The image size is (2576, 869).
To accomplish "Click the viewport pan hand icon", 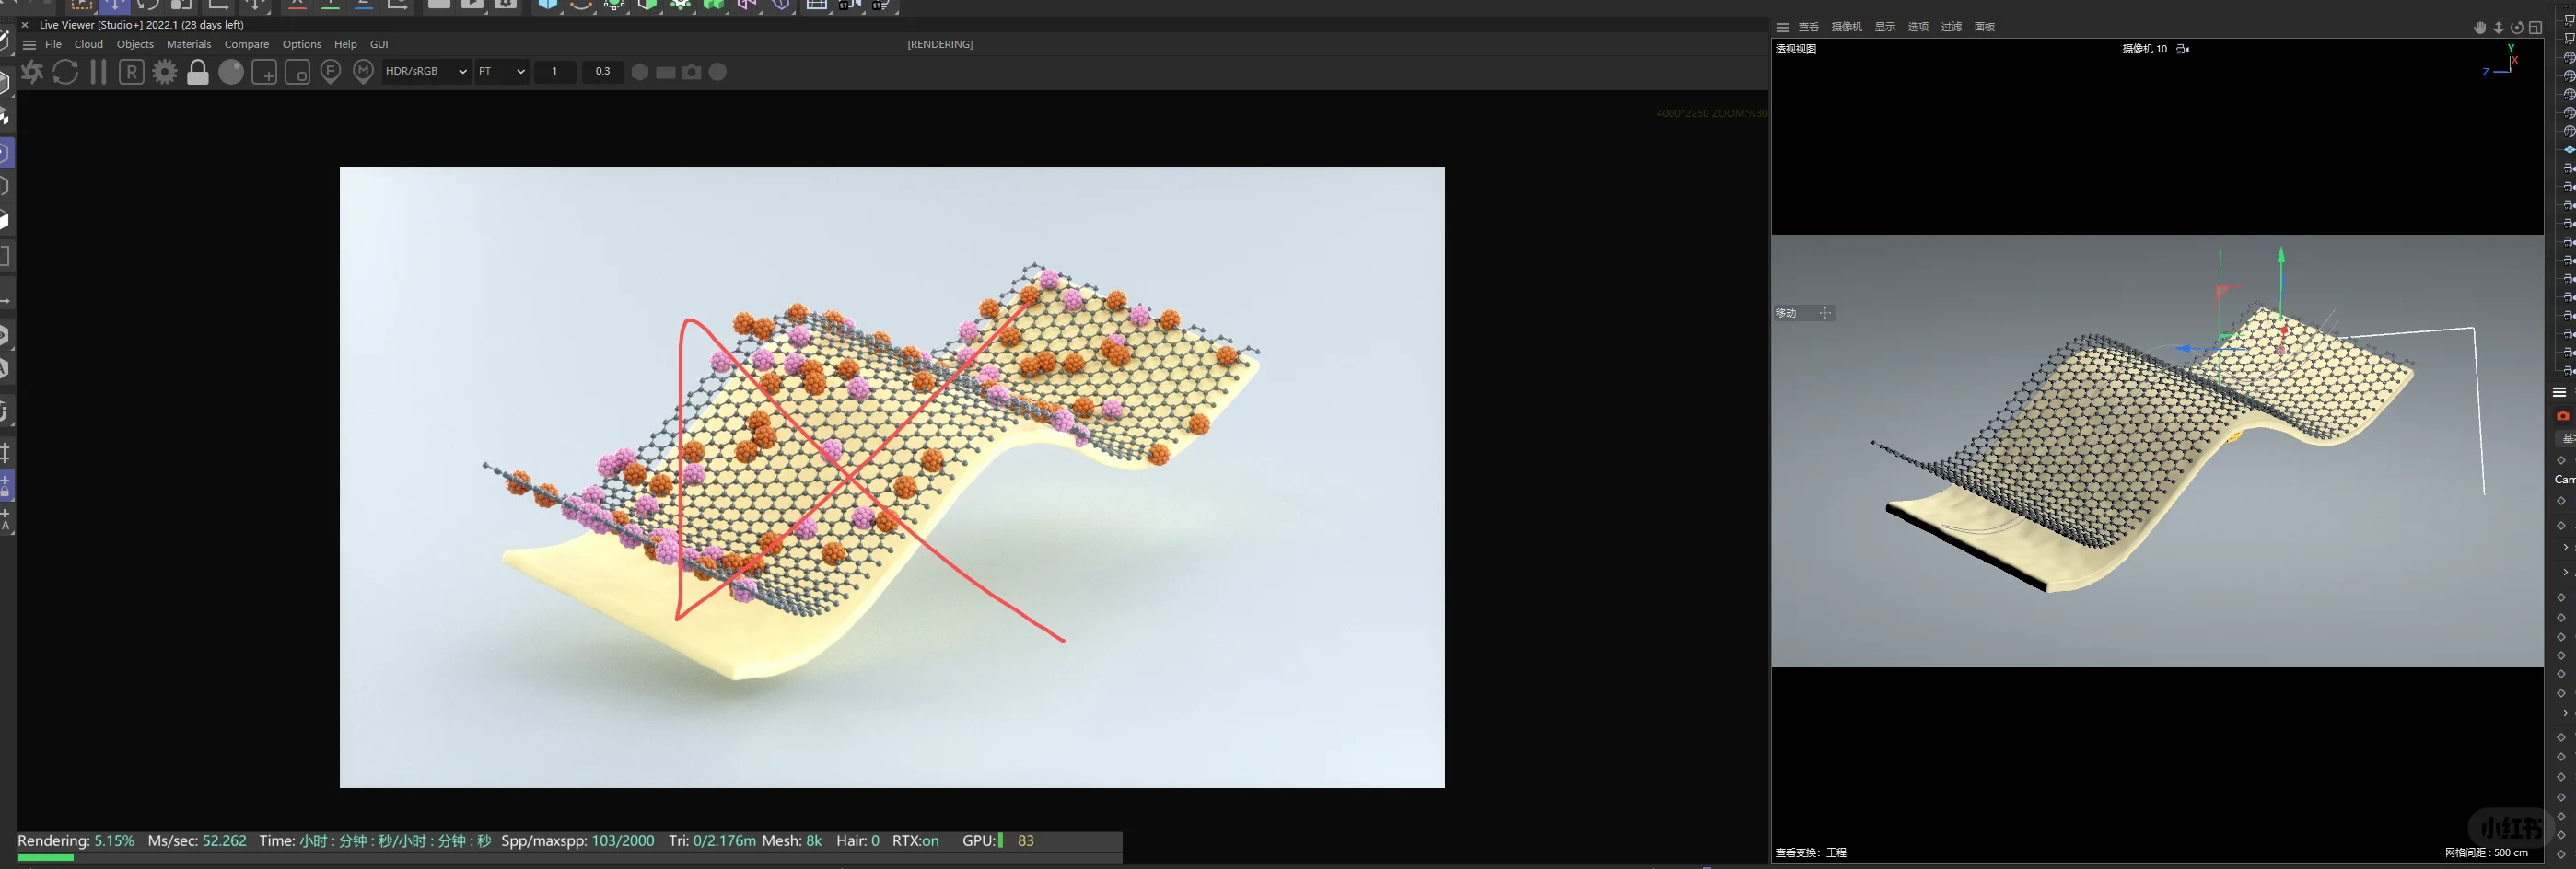I will [2480, 28].
